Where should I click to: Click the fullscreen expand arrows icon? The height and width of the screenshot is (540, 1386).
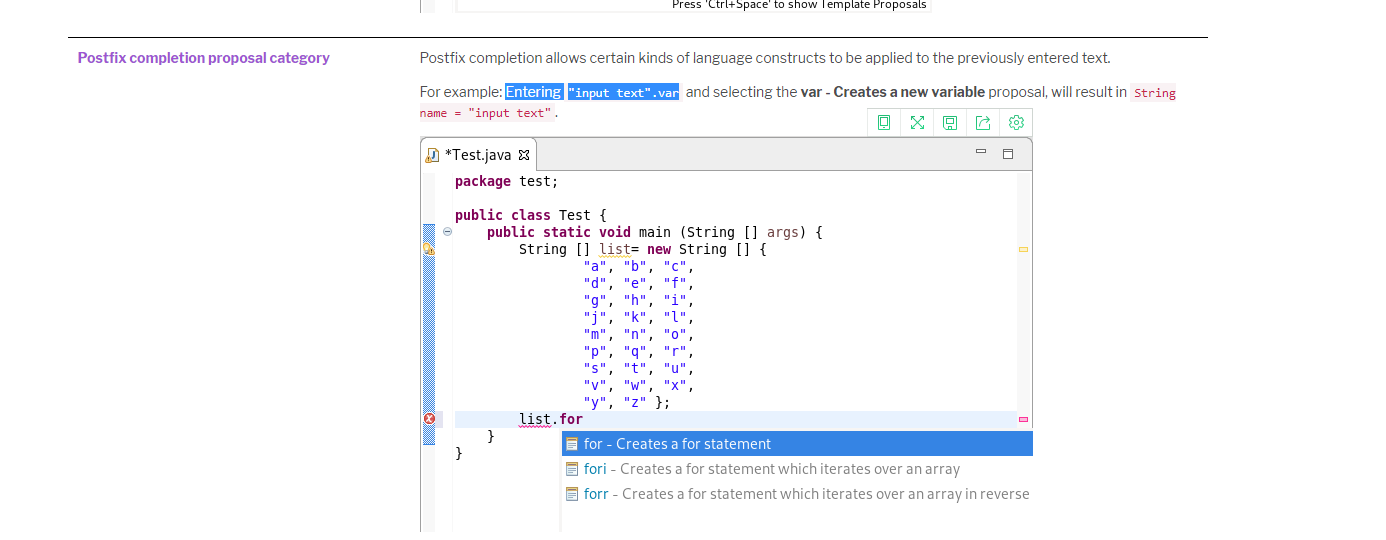pos(917,122)
